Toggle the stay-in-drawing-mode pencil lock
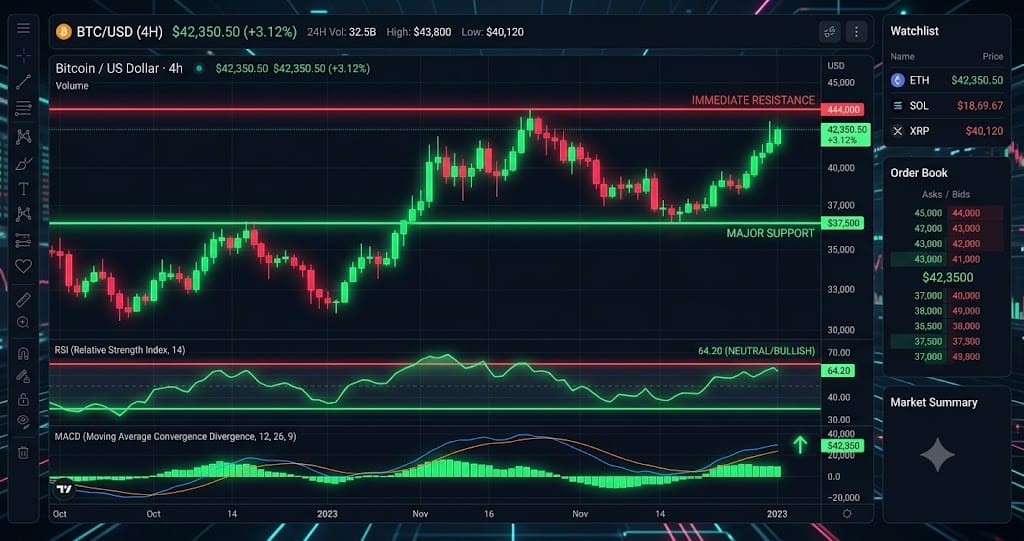This screenshot has height=541, width=1024. [24, 376]
